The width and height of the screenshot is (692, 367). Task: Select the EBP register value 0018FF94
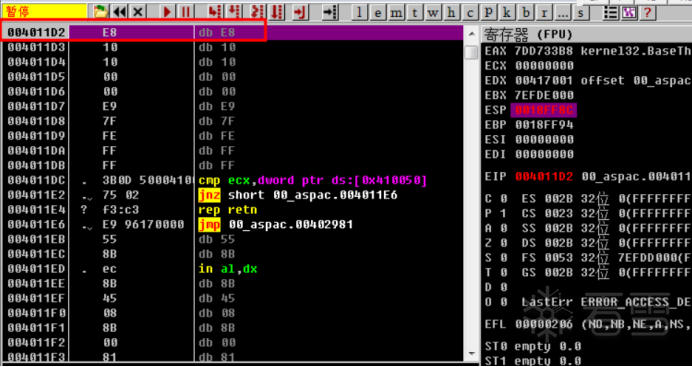pos(544,125)
